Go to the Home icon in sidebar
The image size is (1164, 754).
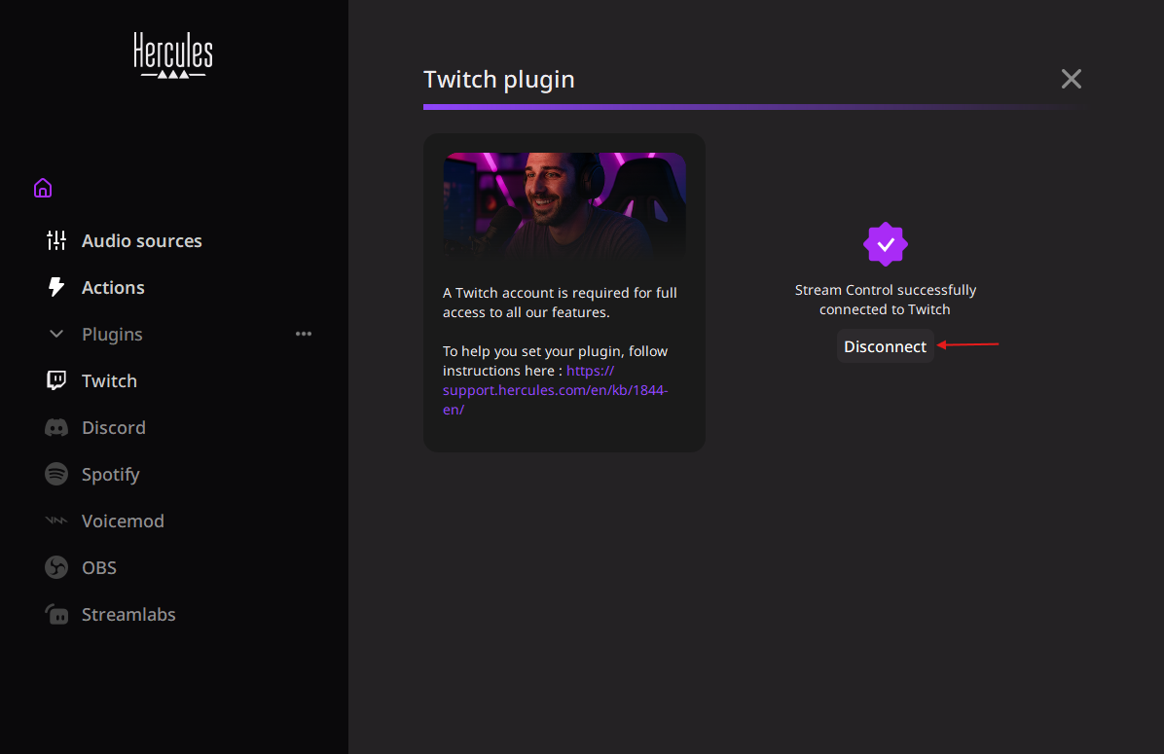42,188
